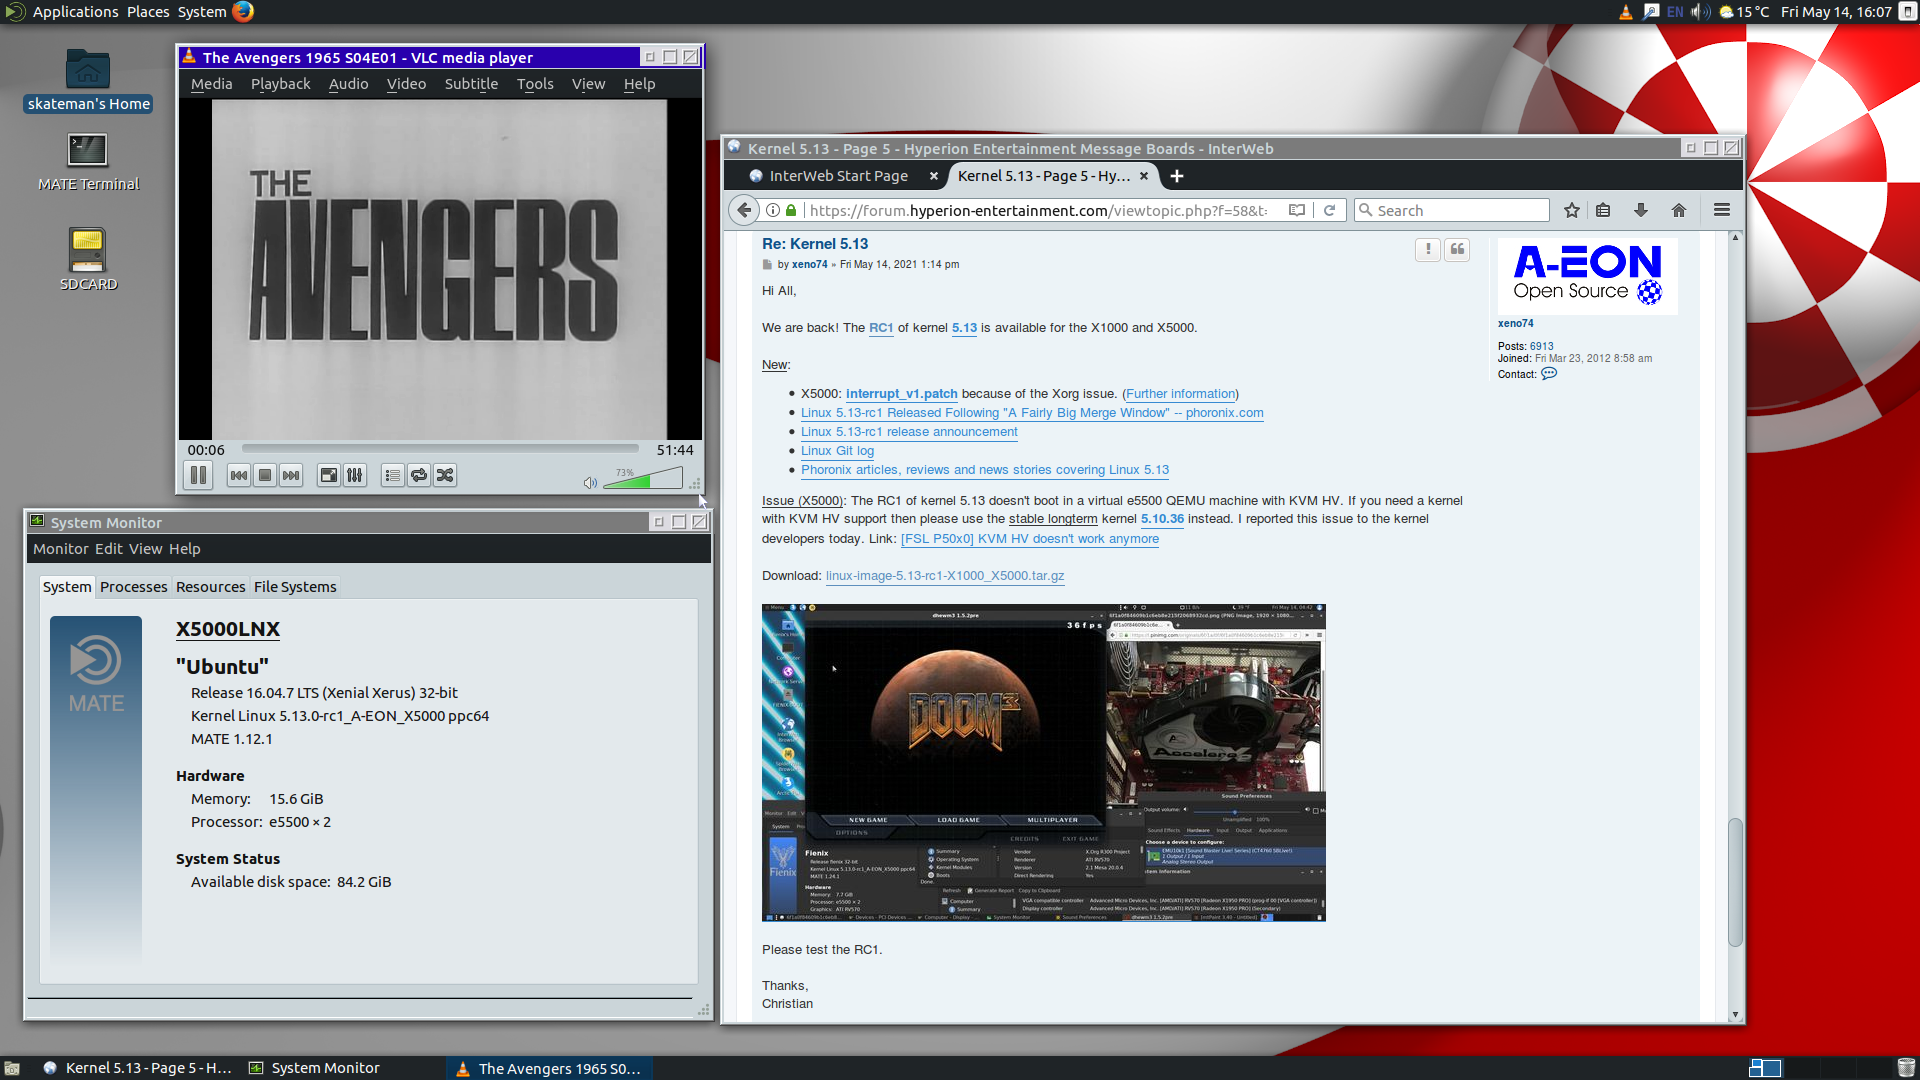This screenshot has height=1080, width=1920.
Task: Close the Kernel 5.13 Page 5 tab
Action: pyautogui.click(x=1144, y=176)
